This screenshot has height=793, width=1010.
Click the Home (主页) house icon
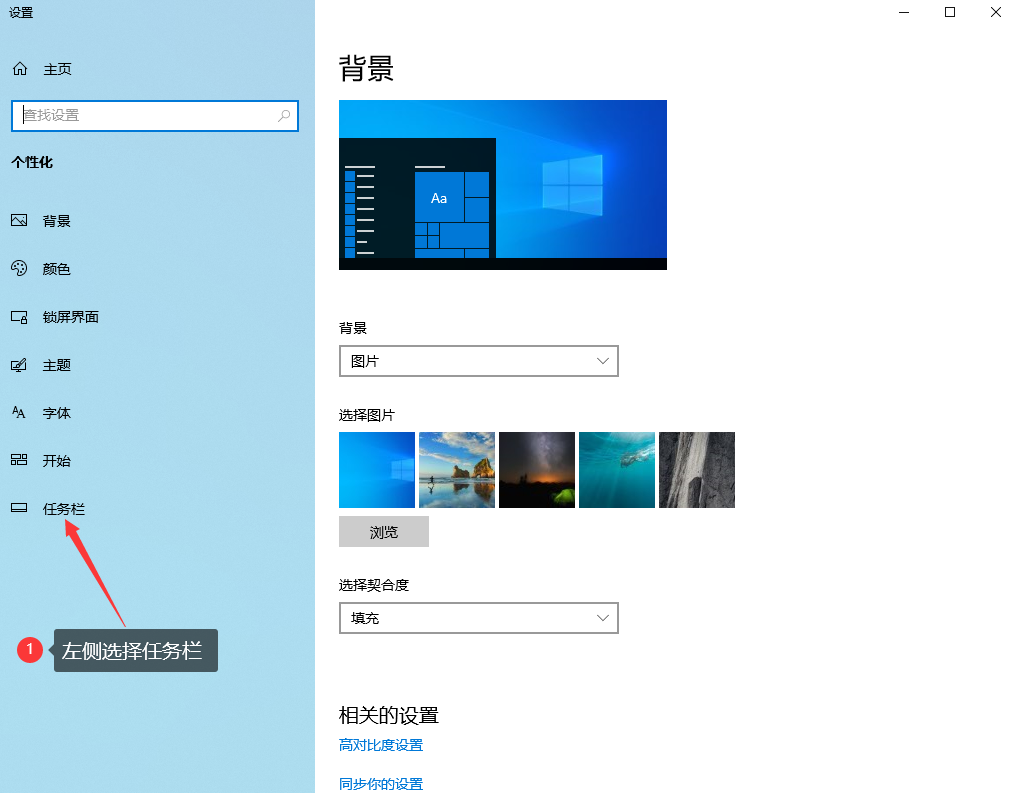tap(19, 69)
